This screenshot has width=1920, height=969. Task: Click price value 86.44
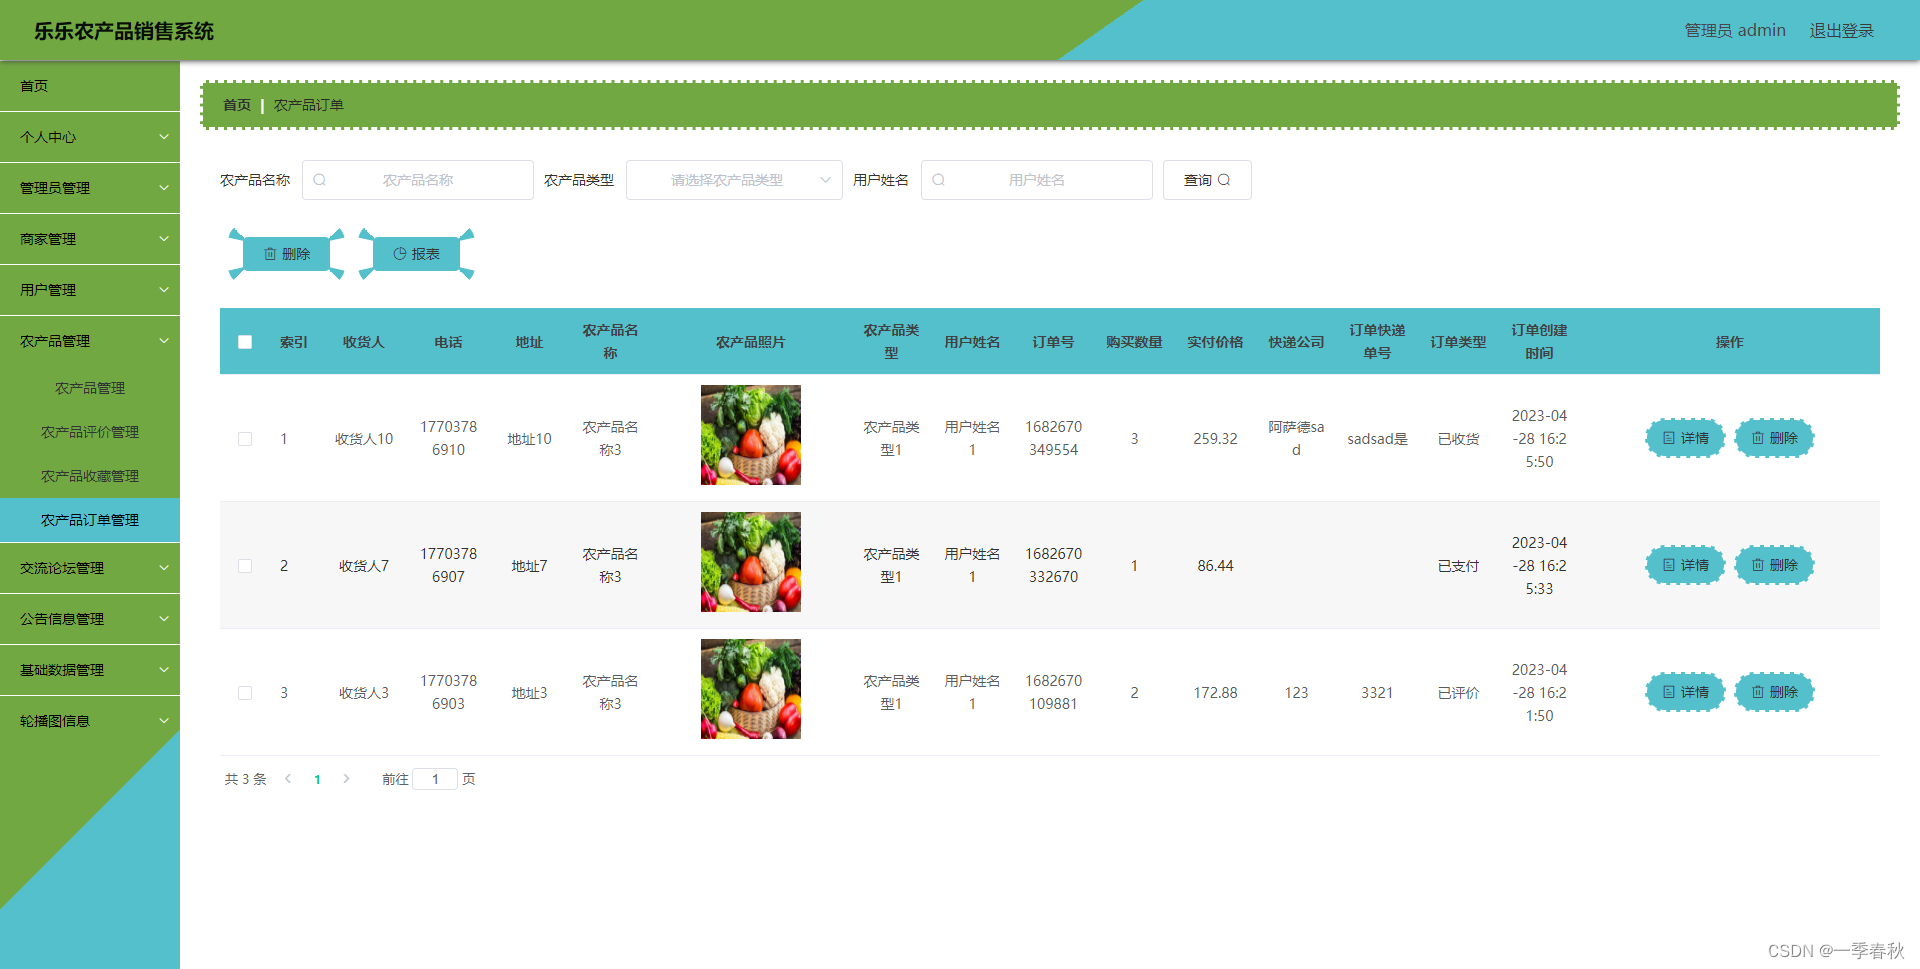1215,566
